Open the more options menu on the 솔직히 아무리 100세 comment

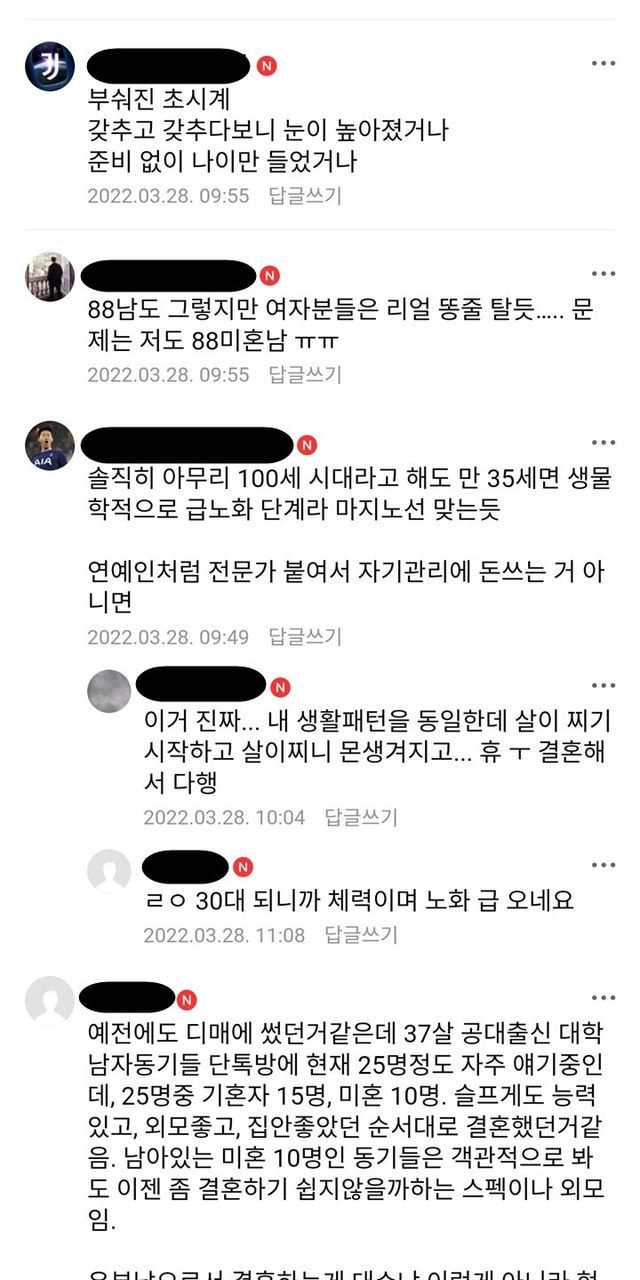click(x=603, y=442)
